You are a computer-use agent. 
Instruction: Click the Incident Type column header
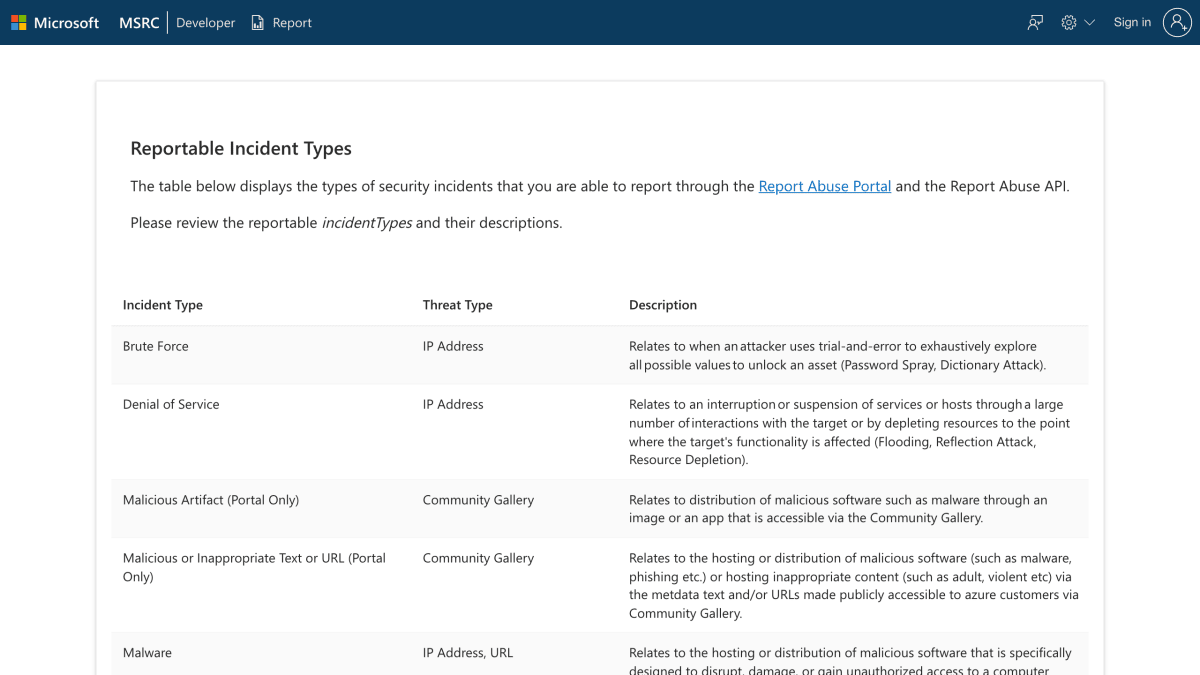[163, 305]
